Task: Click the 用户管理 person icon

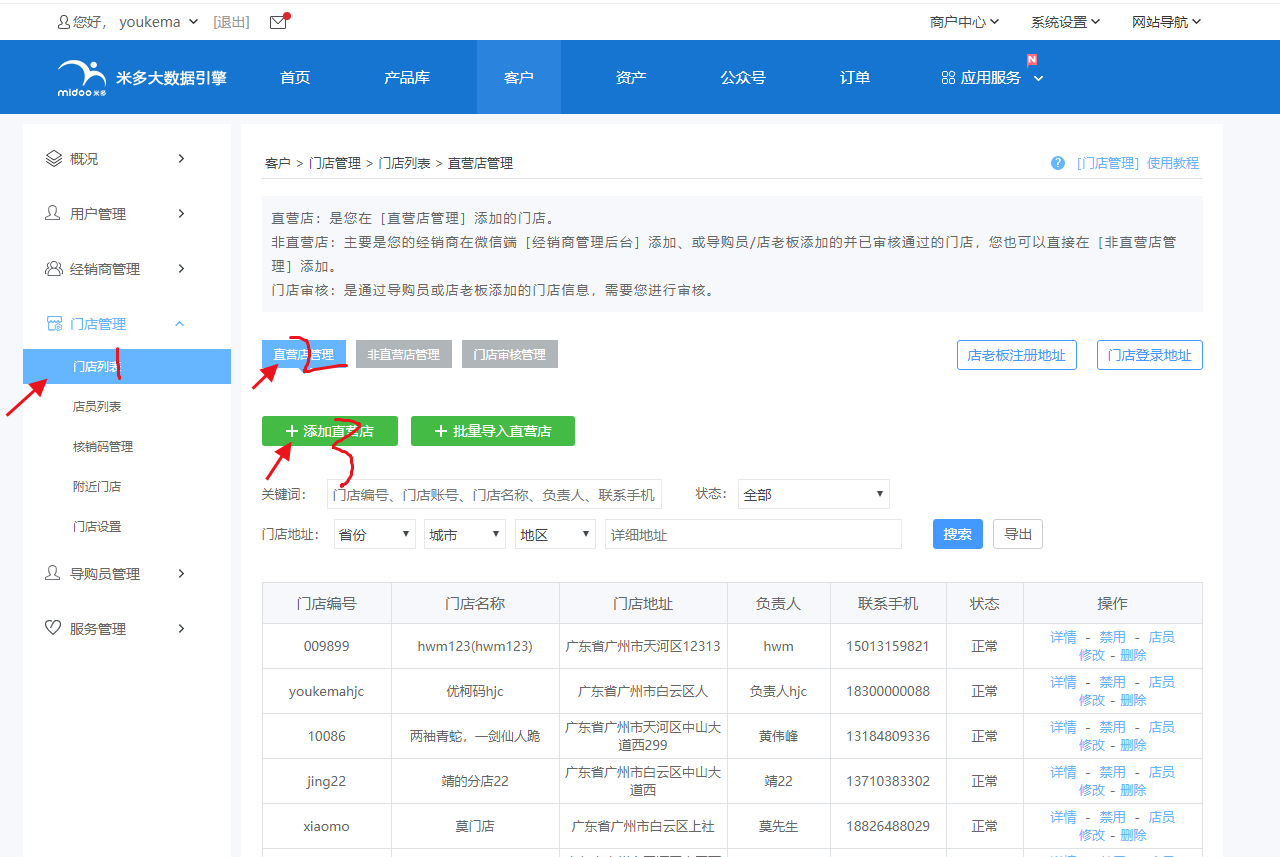Action: pos(54,214)
